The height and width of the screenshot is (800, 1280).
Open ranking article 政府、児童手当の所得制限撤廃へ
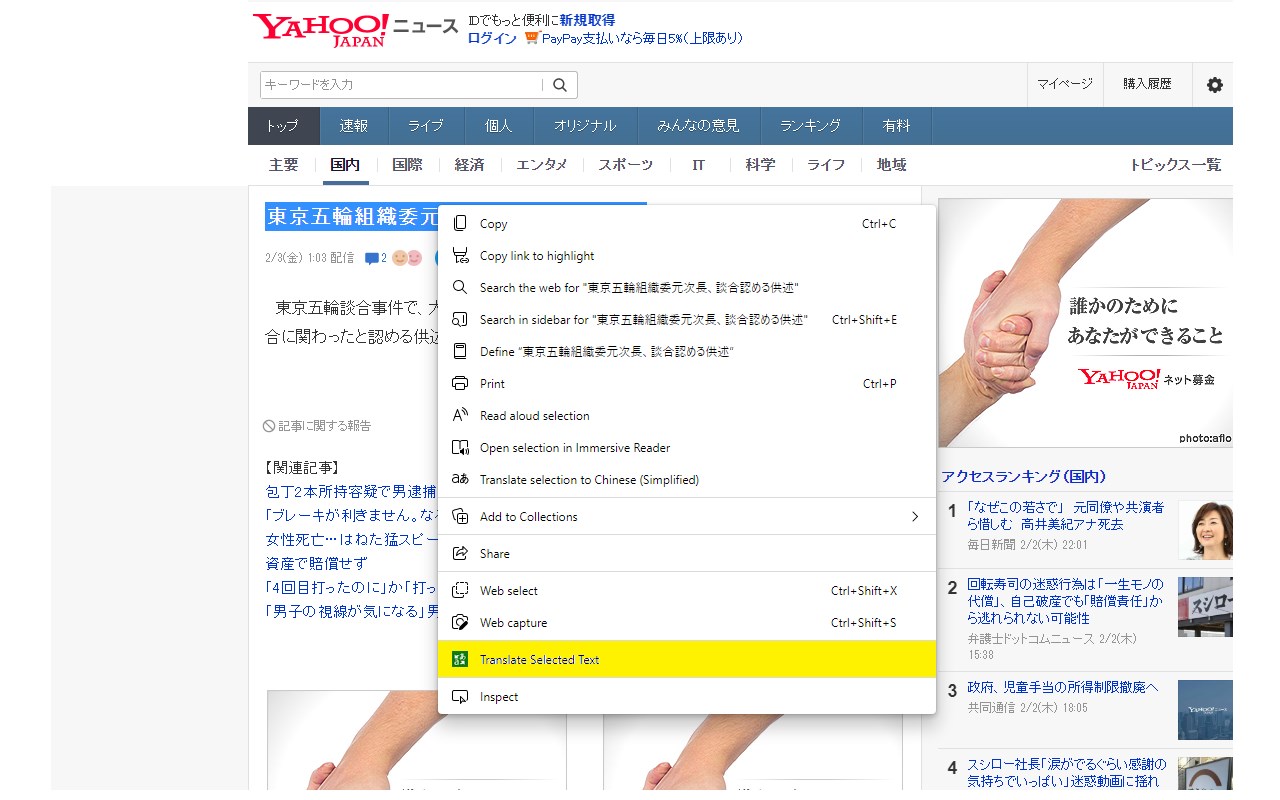tap(1062, 688)
